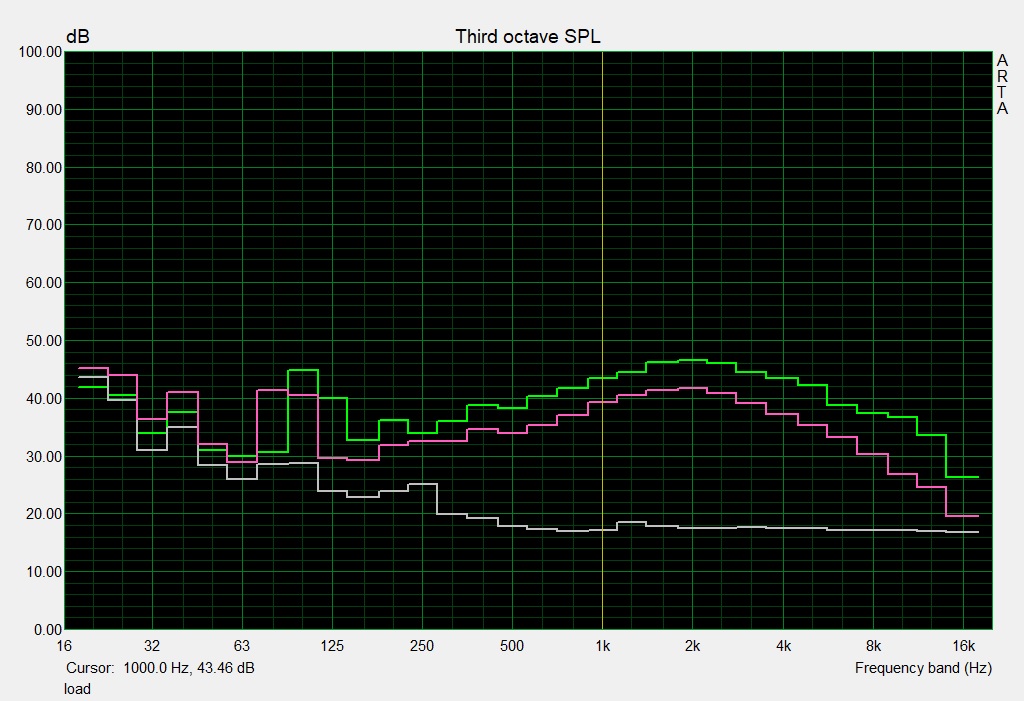This screenshot has height=701, width=1024.
Task: Click the 250 frequency axis label
Action: click(x=422, y=646)
